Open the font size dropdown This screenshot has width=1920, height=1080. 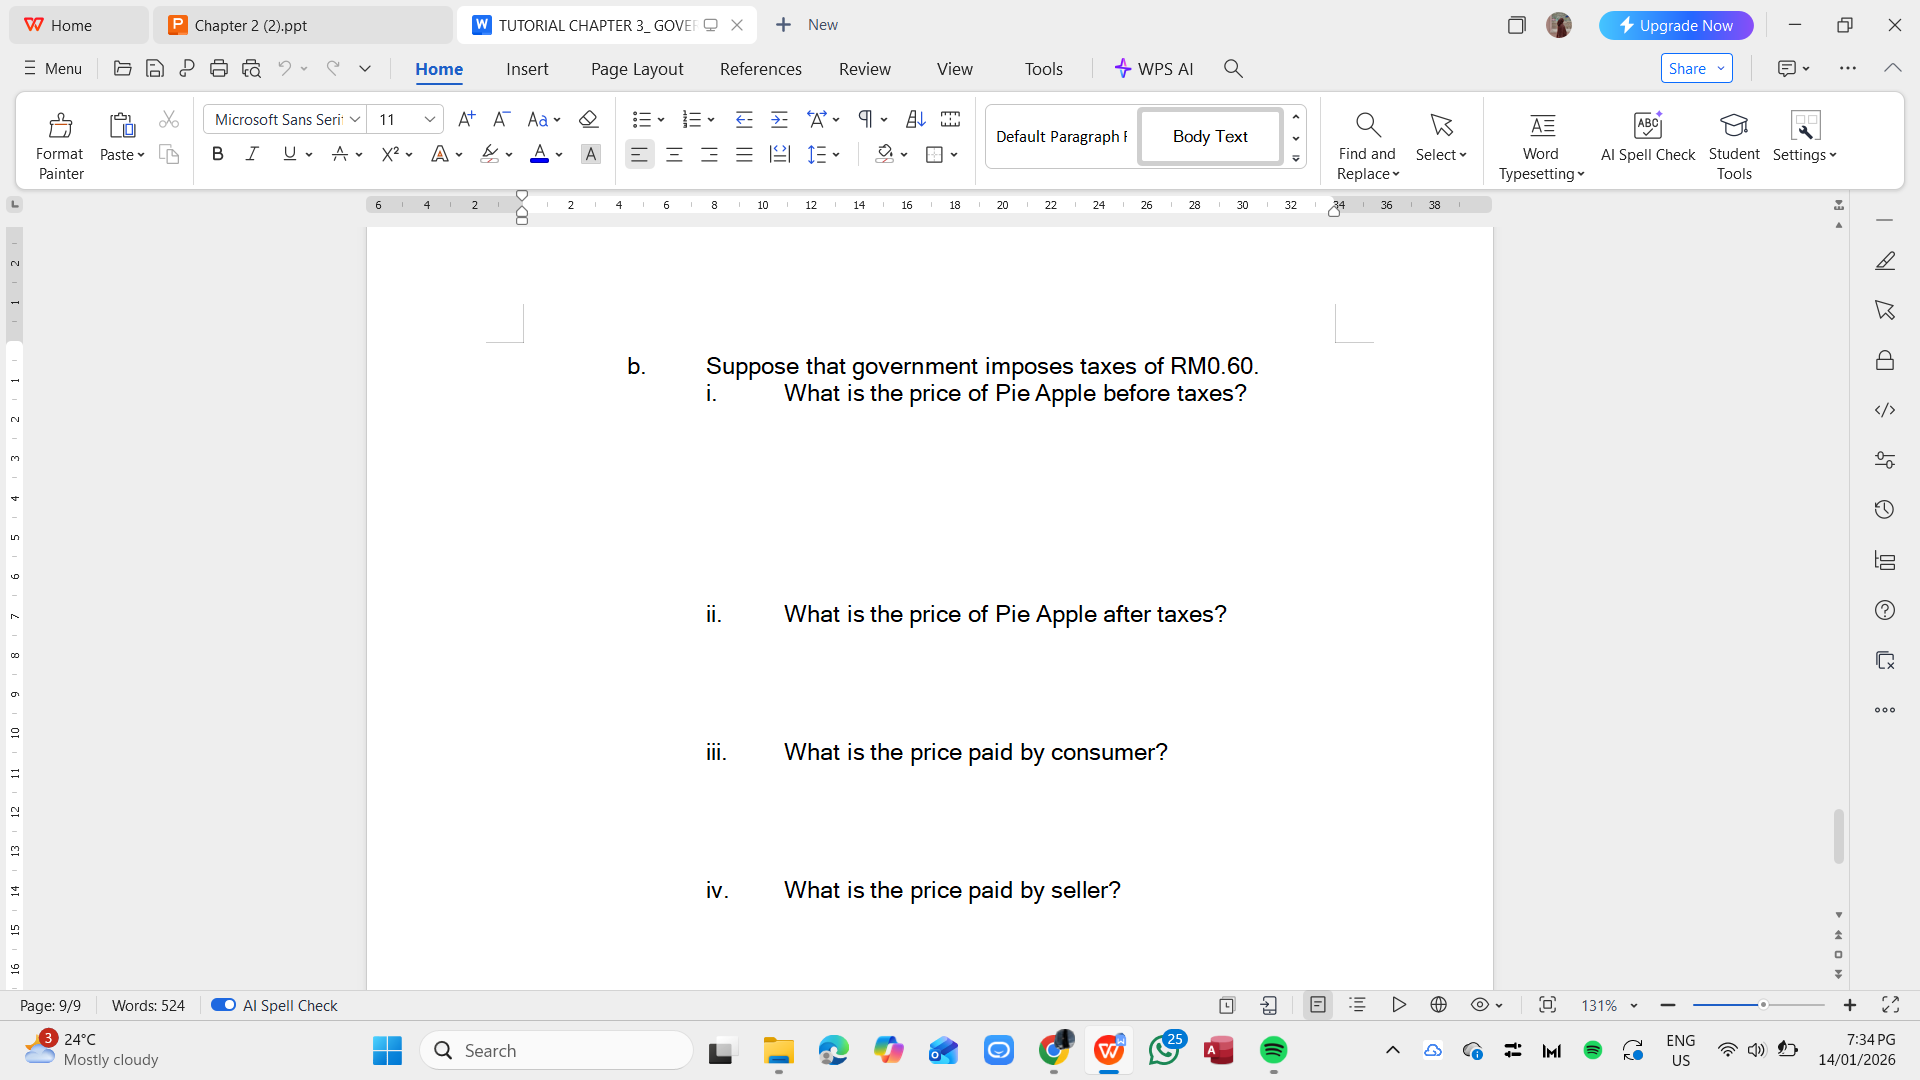click(430, 120)
